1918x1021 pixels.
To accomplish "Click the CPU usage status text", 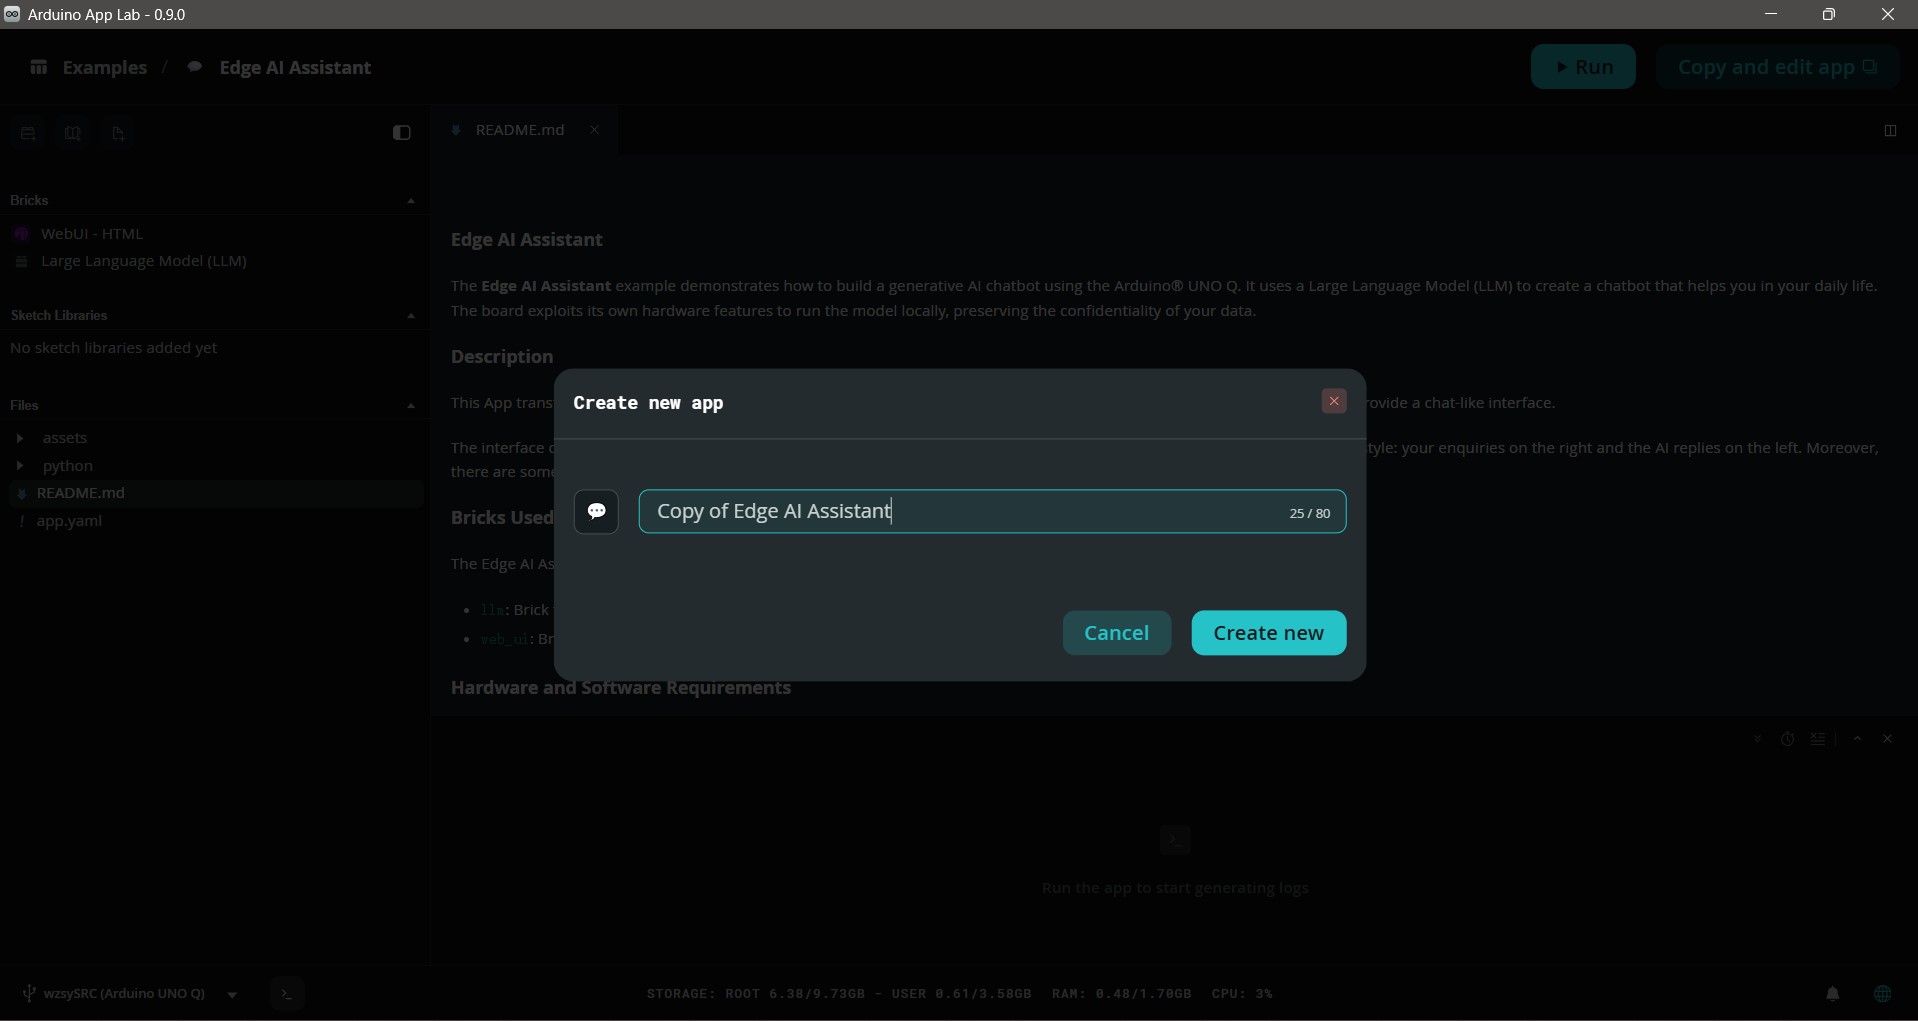I will pyautogui.click(x=1242, y=994).
